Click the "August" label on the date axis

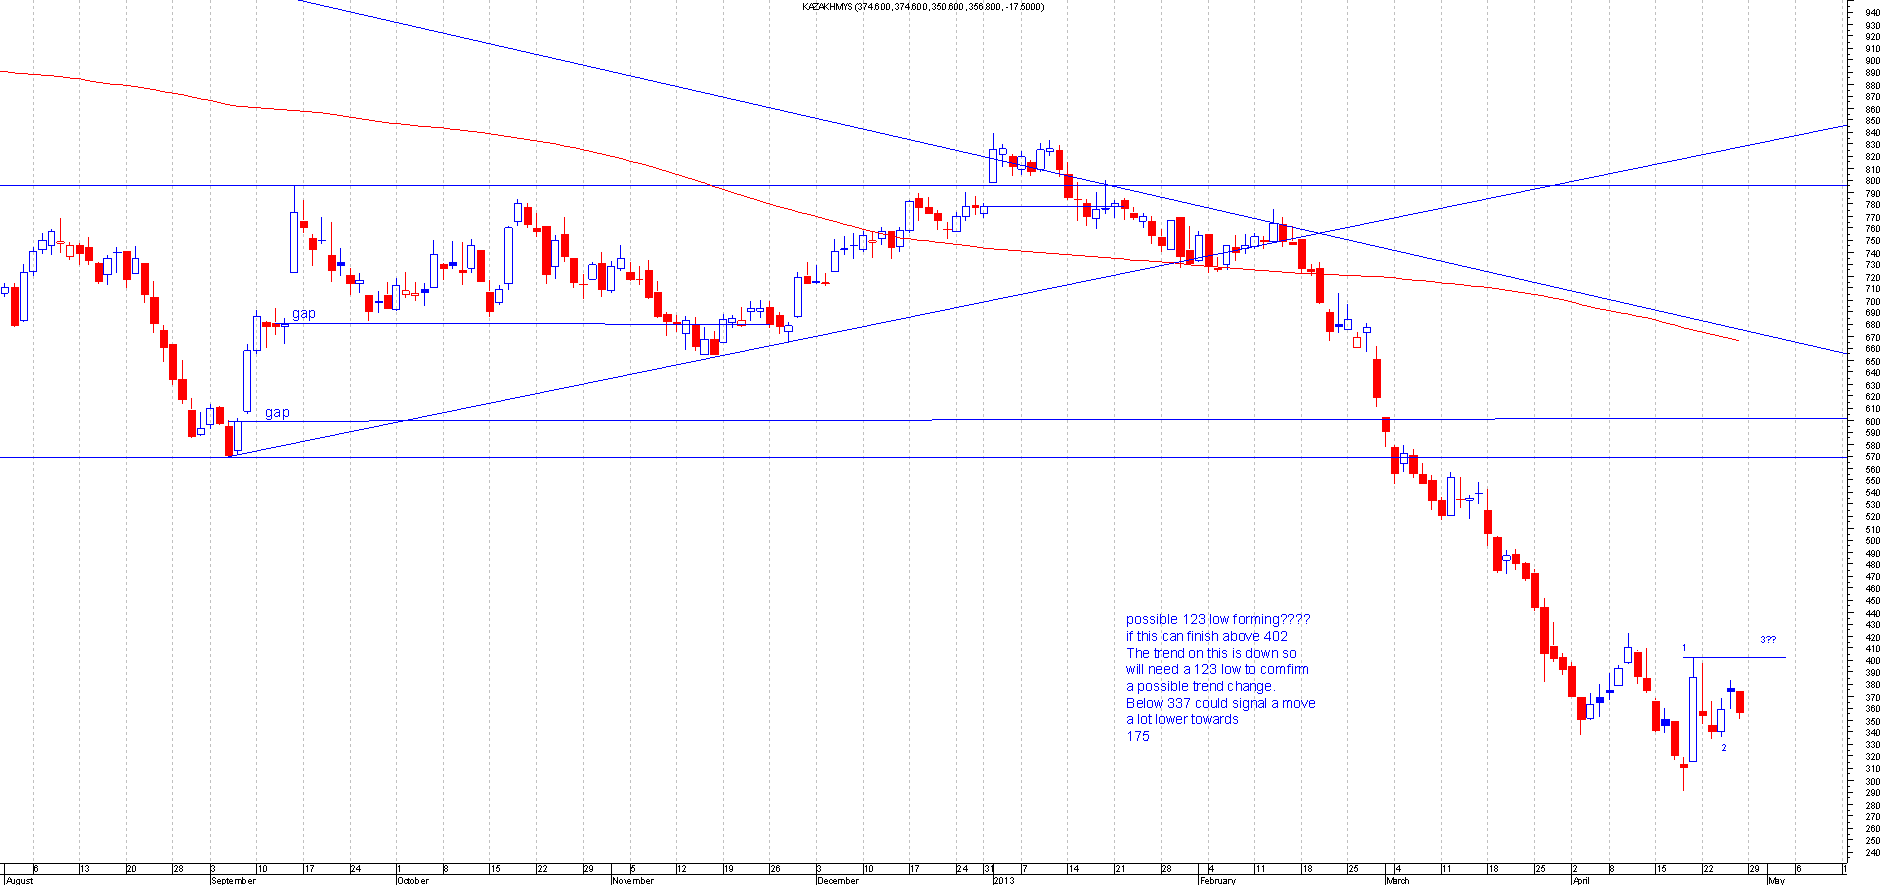point(20,880)
